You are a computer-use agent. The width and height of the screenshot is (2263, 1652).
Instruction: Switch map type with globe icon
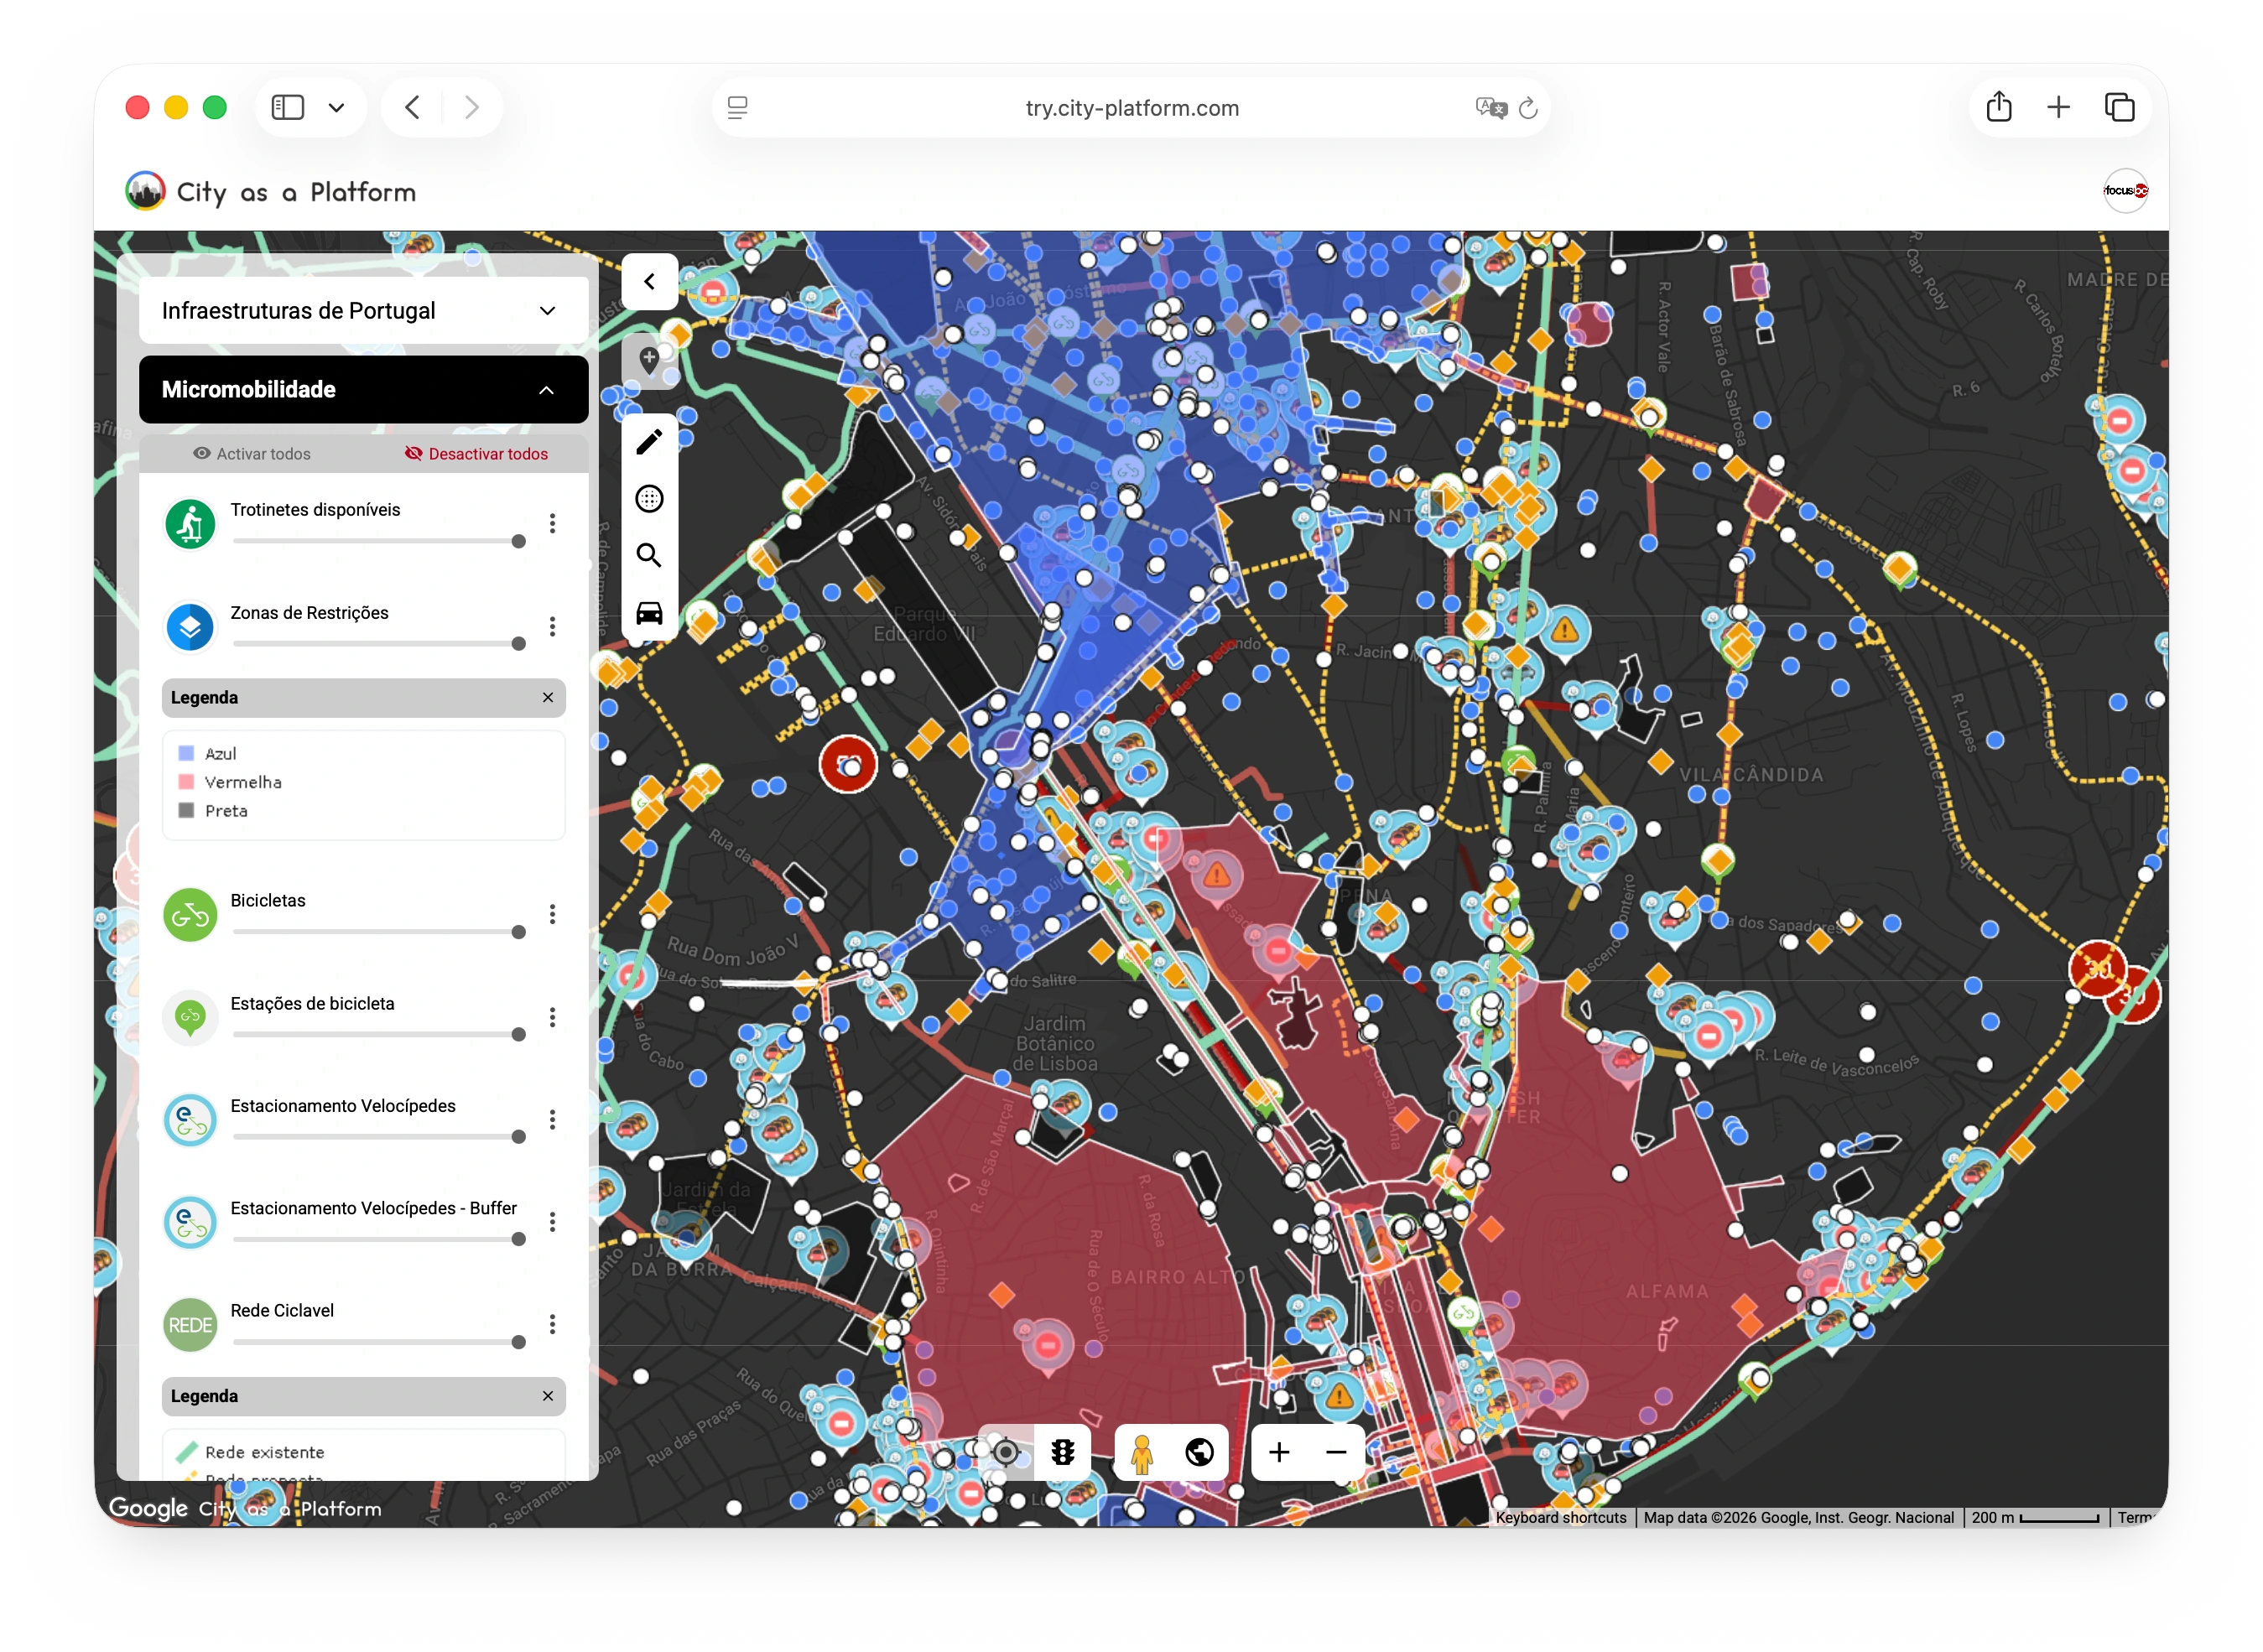tap(1199, 1452)
